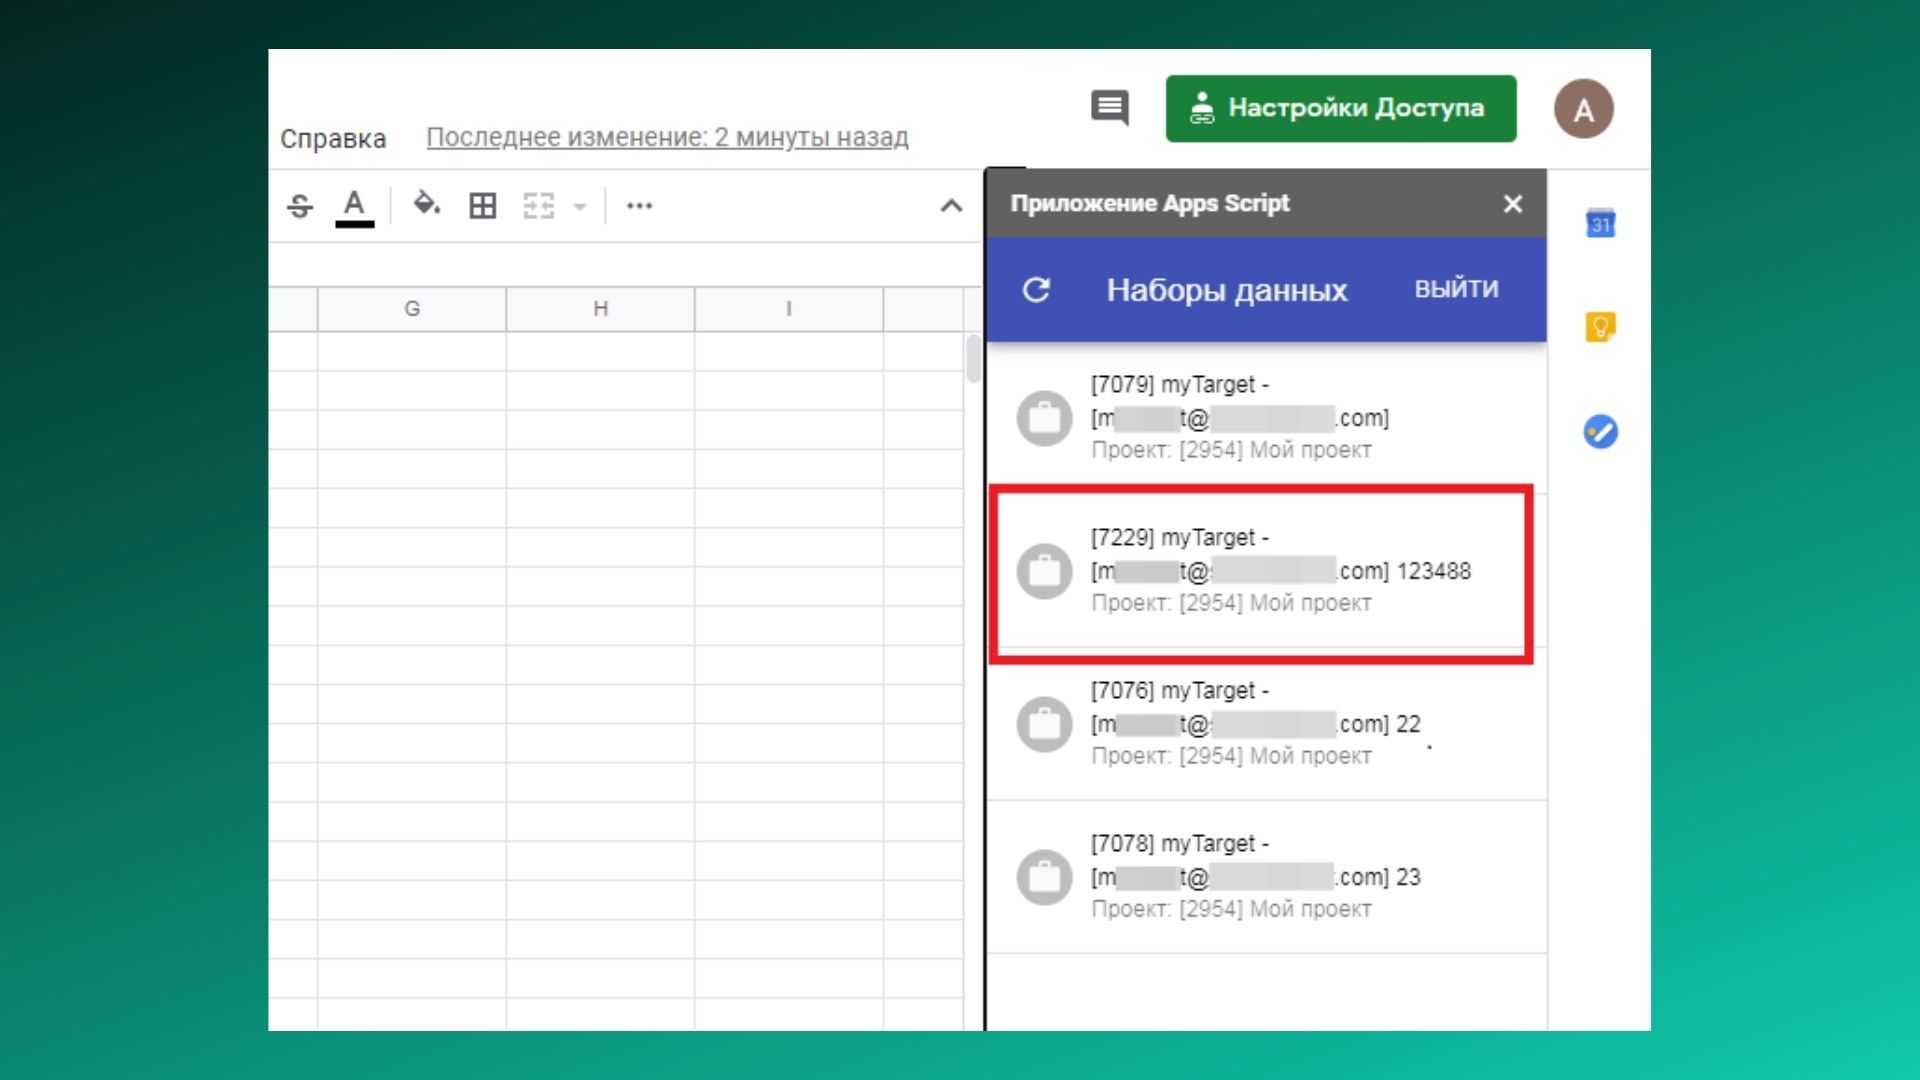Screen dimensions: 1920x1080
Task: Click the Настройки Доступа share button
Action: click(1341, 108)
